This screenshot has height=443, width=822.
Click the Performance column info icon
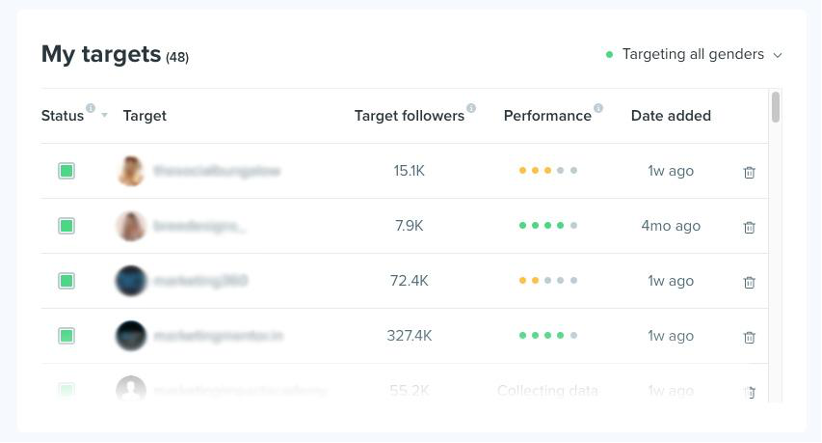598,108
